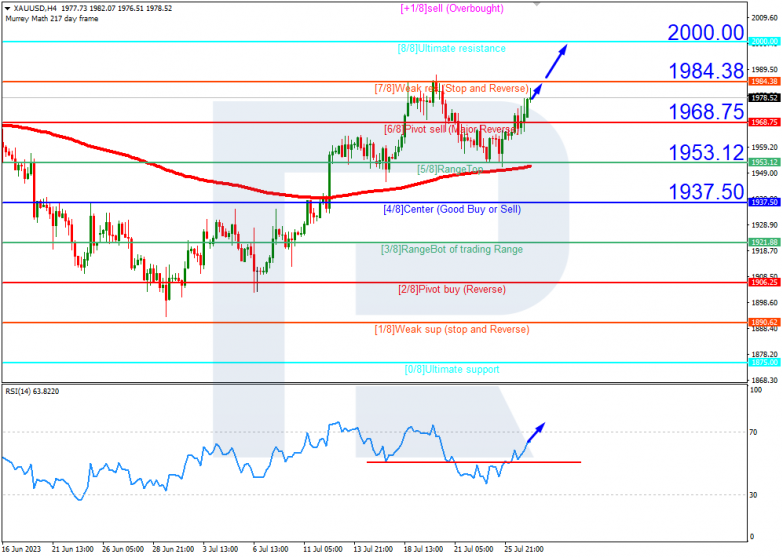The height and width of the screenshot is (558, 782).
Task: Select the black 1978.52 current price tag
Action: point(764,98)
